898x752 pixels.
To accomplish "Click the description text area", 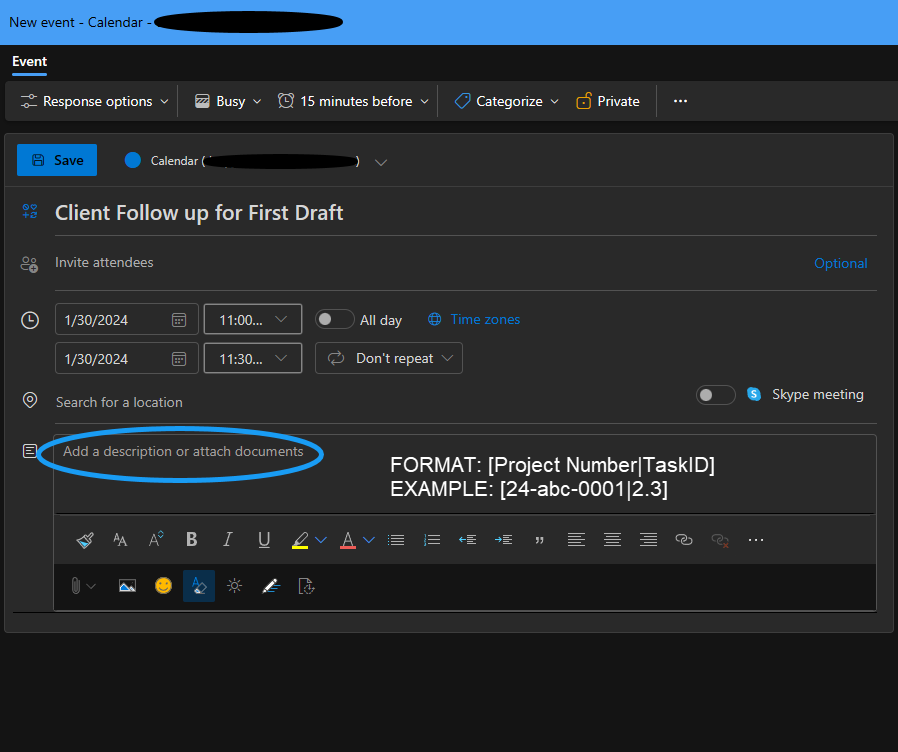I will (464, 474).
